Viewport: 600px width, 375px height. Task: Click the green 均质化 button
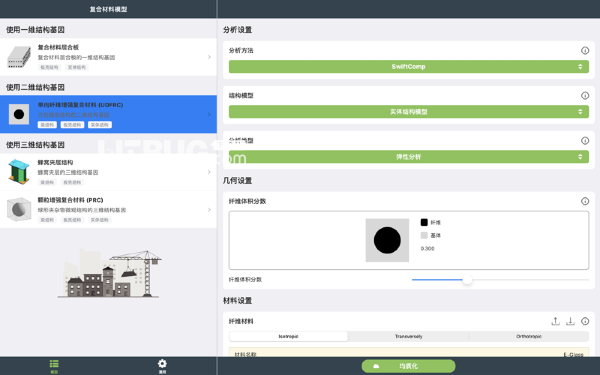click(x=408, y=366)
